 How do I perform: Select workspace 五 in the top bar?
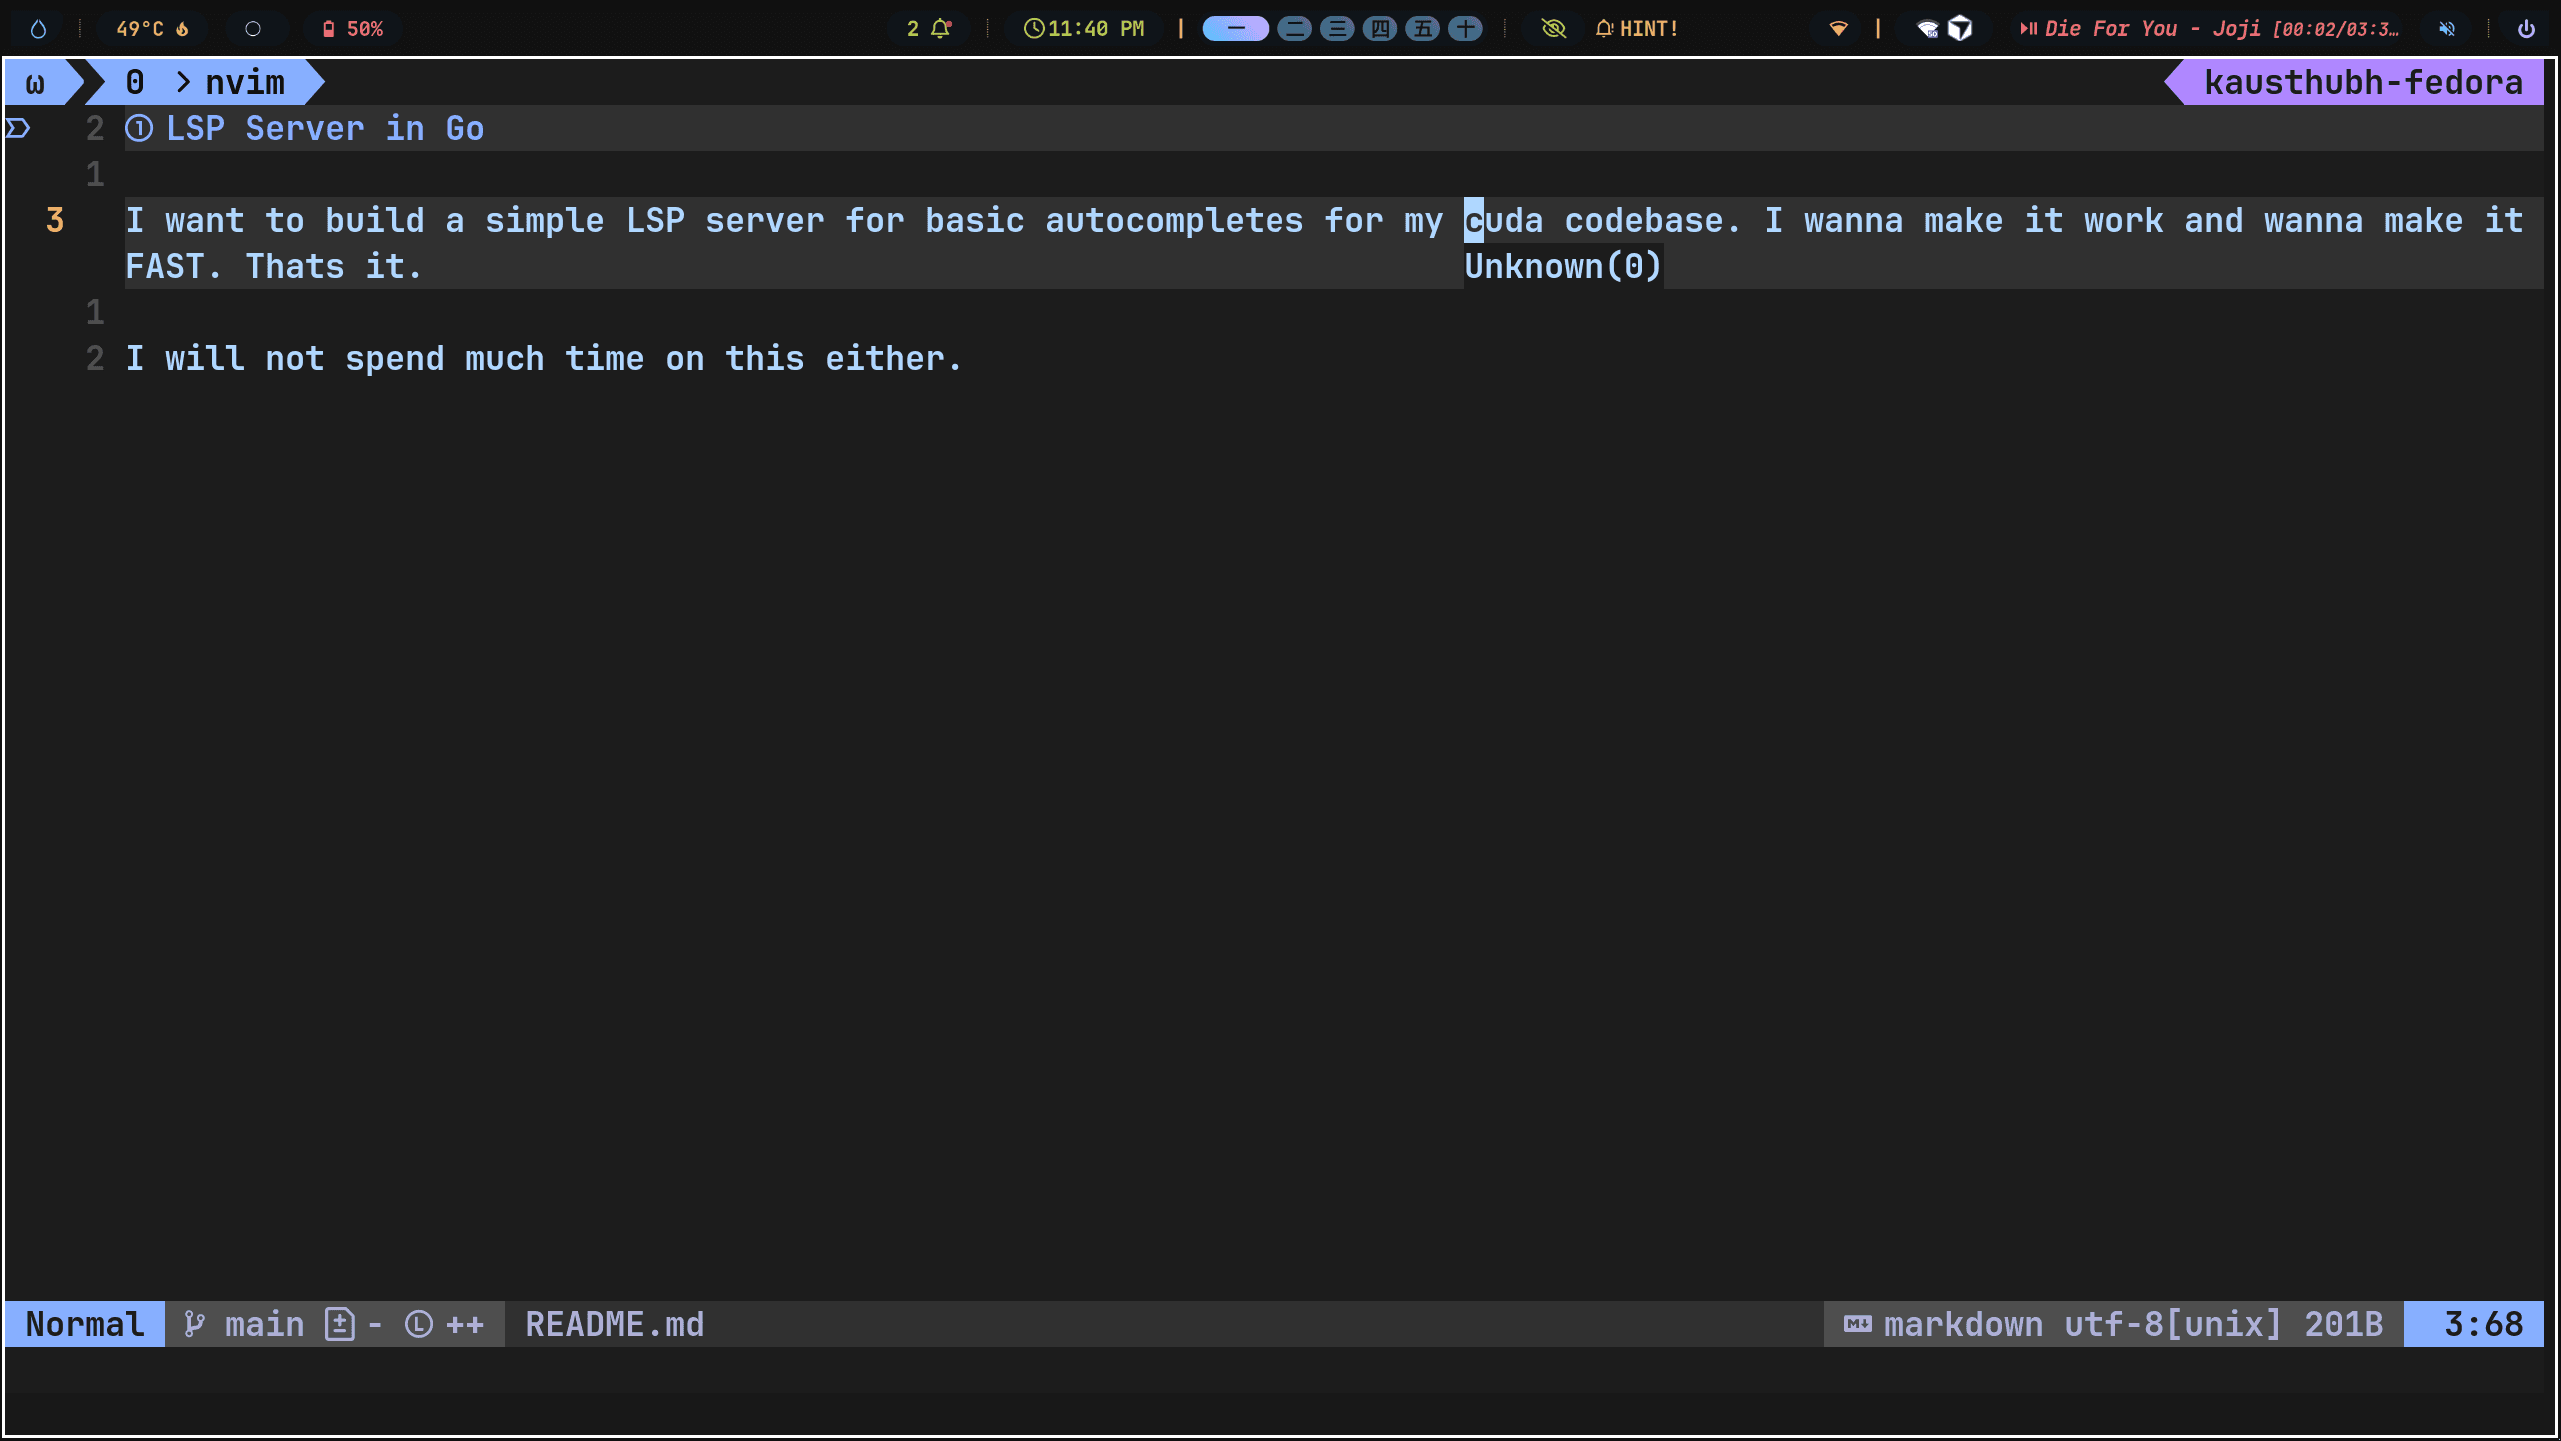(1424, 28)
